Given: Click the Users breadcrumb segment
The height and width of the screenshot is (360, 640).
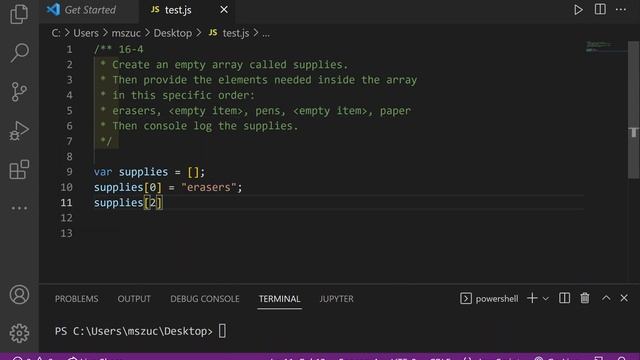Looking at the screenshot, I should (86, 33).
